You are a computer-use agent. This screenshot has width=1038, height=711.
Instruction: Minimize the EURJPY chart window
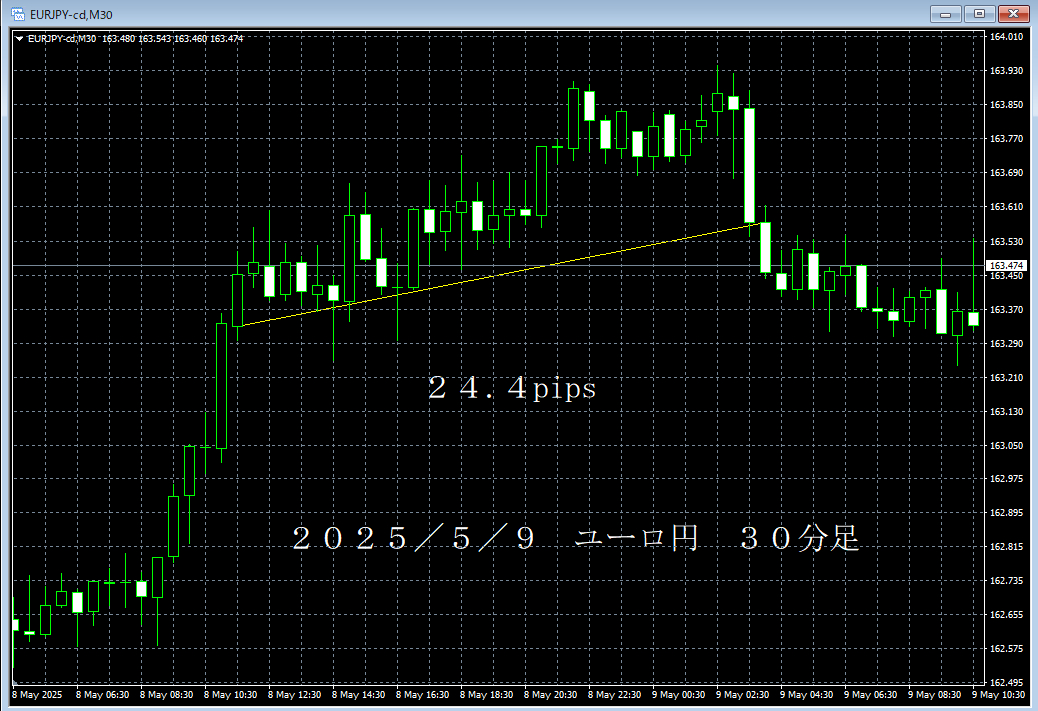tap(944, 14)
